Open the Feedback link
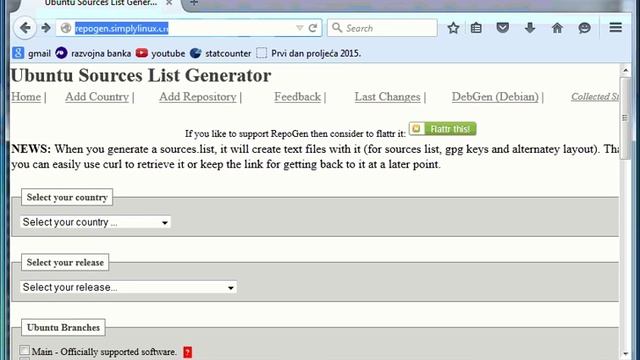The height and width of the screenshot is (360, 640). (298, 97)
